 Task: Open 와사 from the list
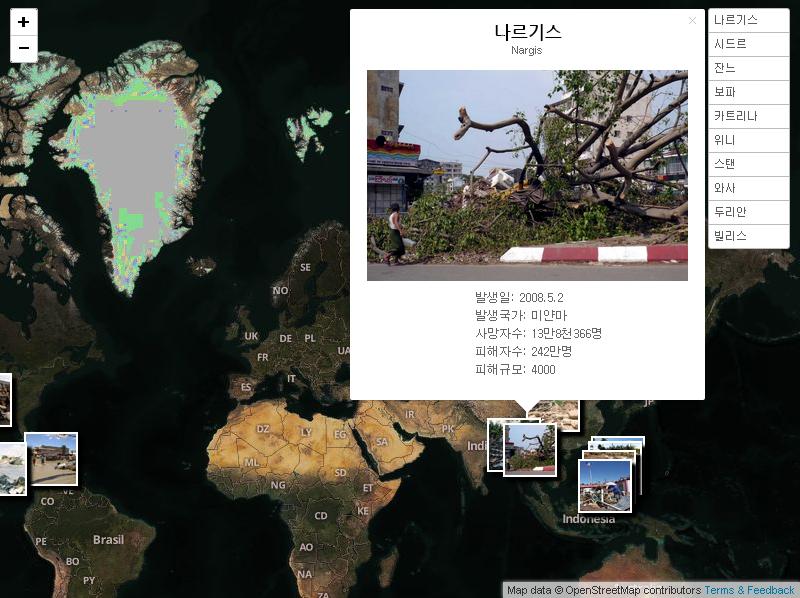[x=748, y=188]
